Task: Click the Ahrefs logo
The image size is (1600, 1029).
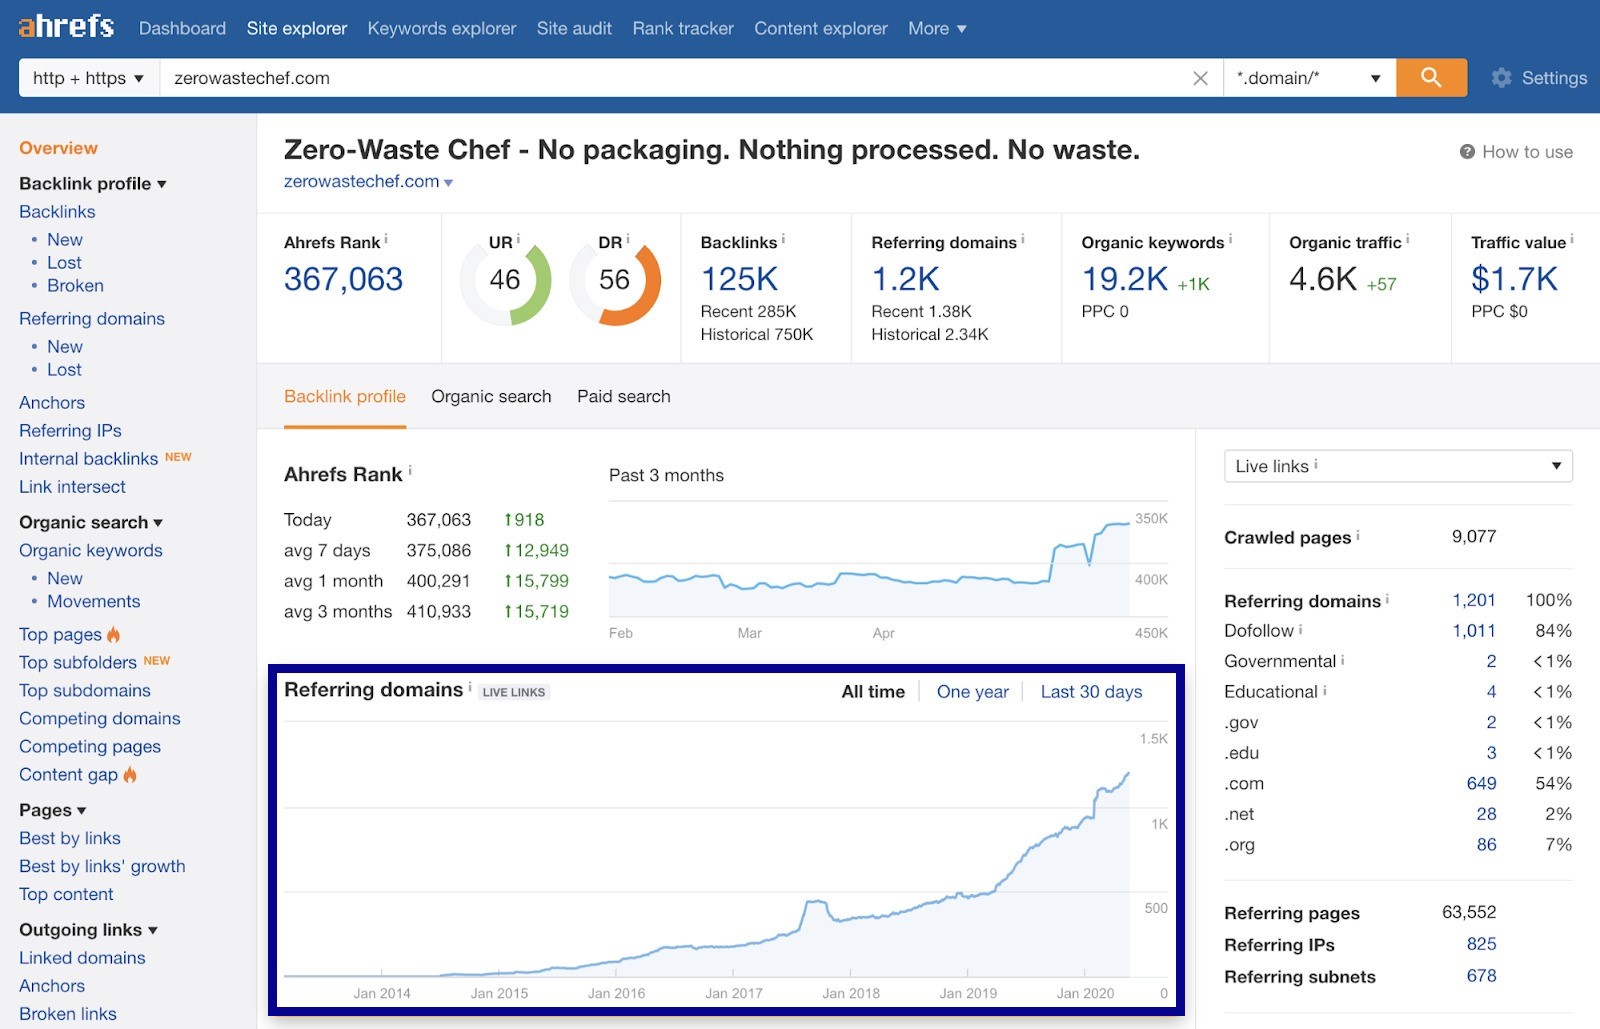Action: coord(66,26)
